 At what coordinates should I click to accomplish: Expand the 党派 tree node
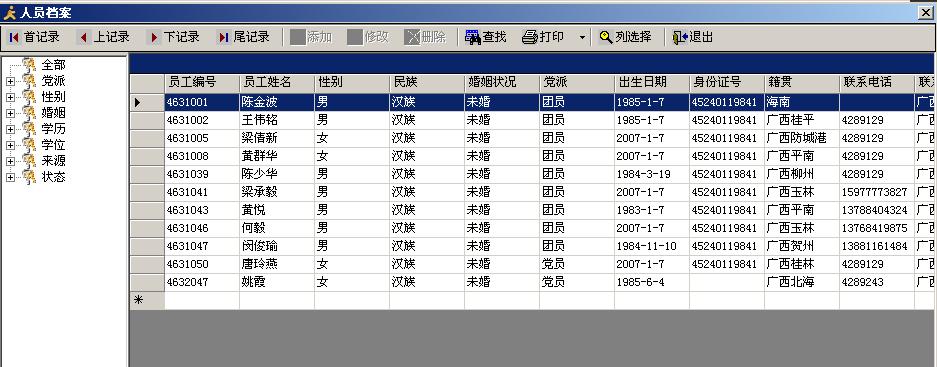10,81
